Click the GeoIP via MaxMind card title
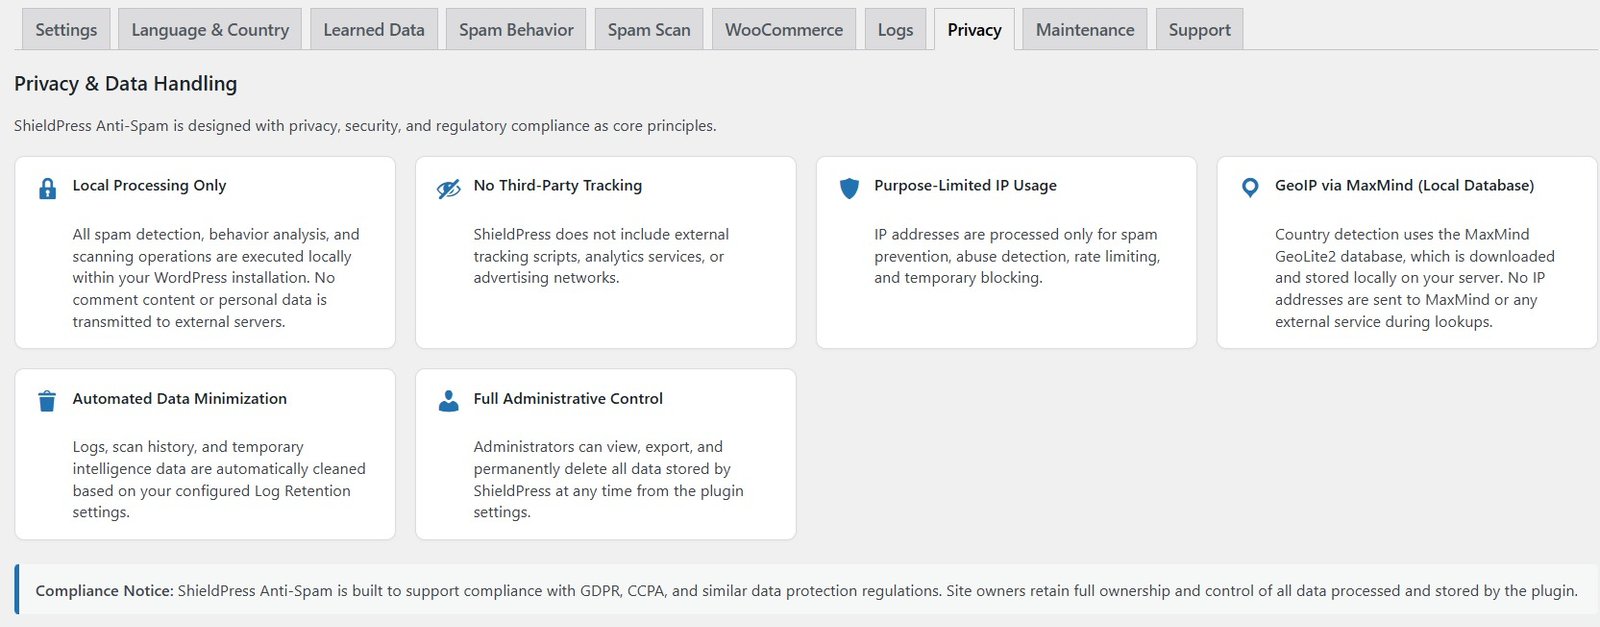 pyautogui.click(x=1404, y=186)
